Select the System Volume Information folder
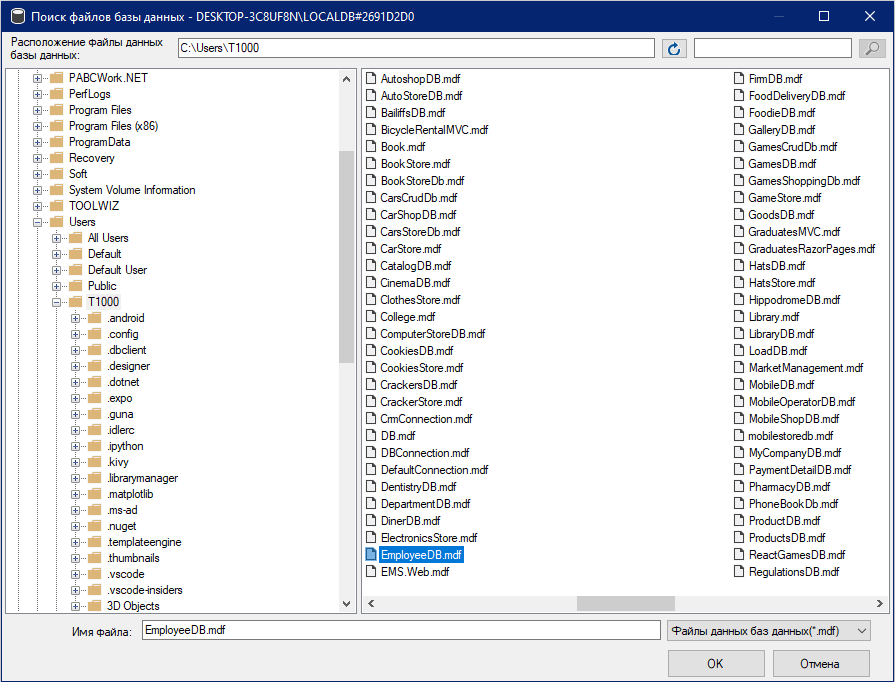The height and width of the screenshot is (682, 895). click(131, 190)
